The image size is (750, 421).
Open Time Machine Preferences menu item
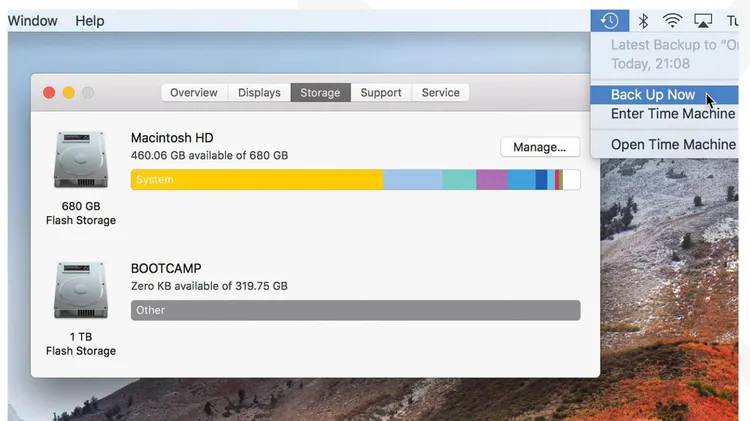(x=672, y=144)
